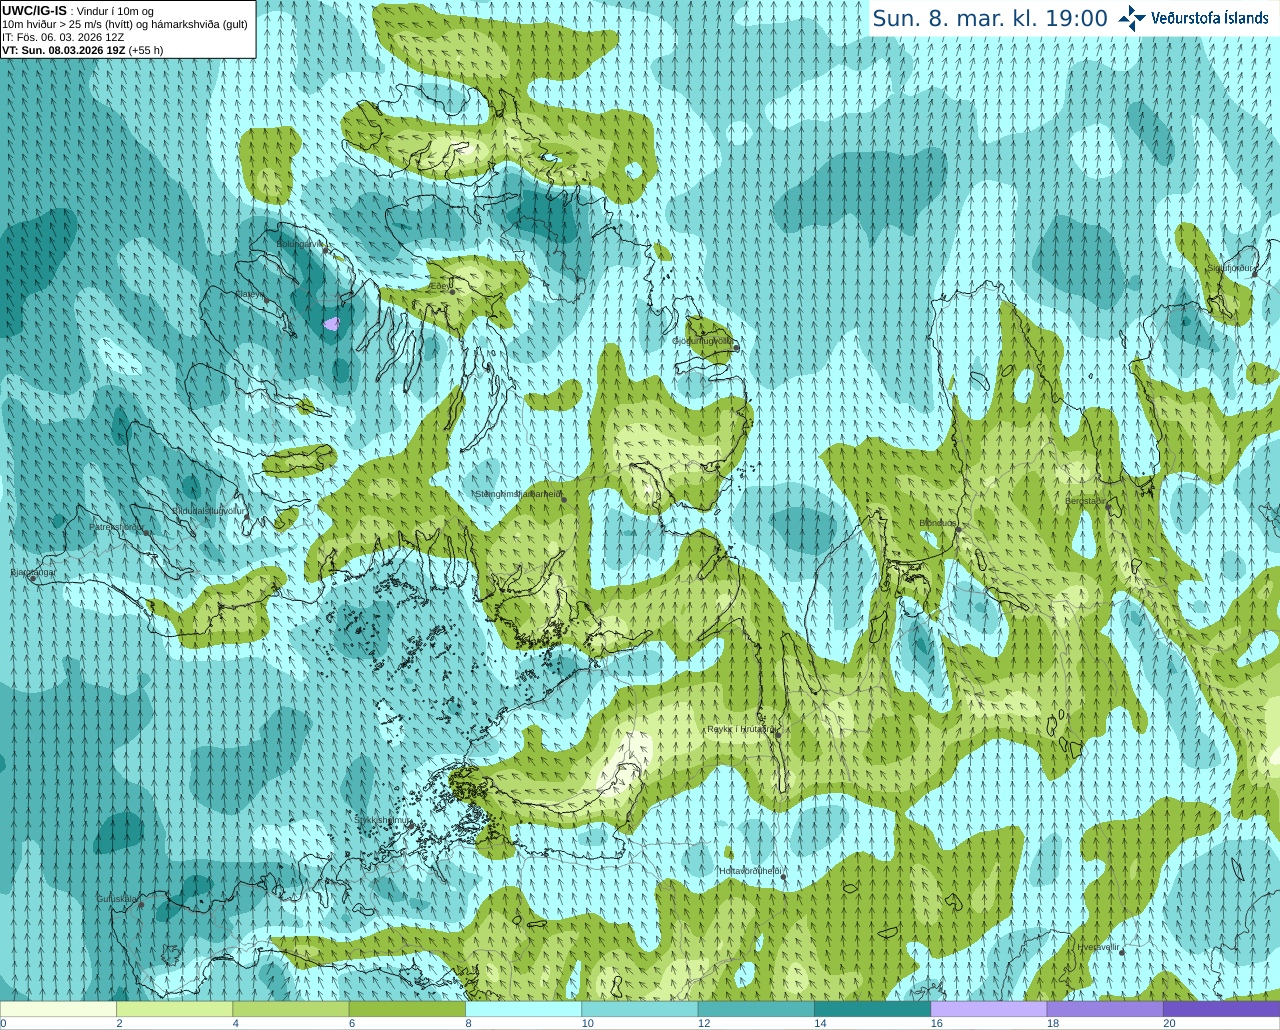Click the 18–20 m/s purple legend swatch
Image resolution: width=1280 pixels, height=1030 pixels.
1105,1009
